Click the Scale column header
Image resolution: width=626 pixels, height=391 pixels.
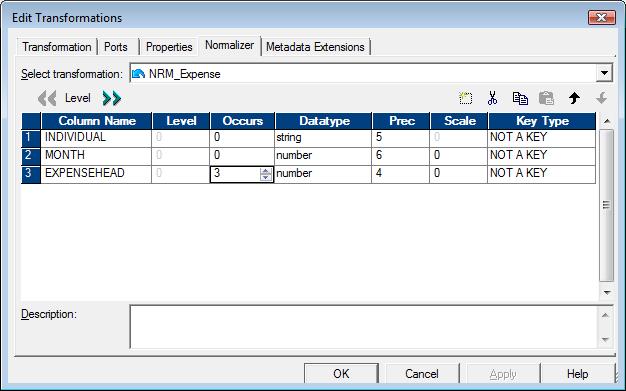click(459, 121)
